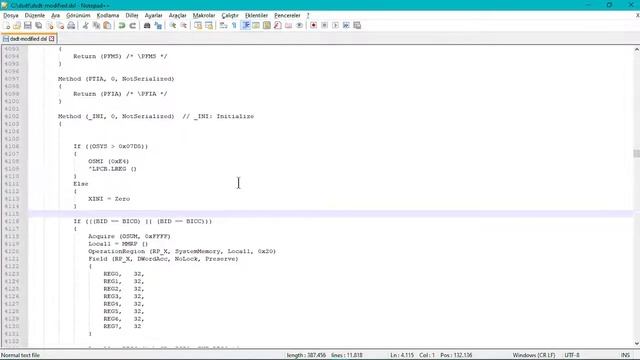Run macro multiple times icon

(x=346, y=25)
